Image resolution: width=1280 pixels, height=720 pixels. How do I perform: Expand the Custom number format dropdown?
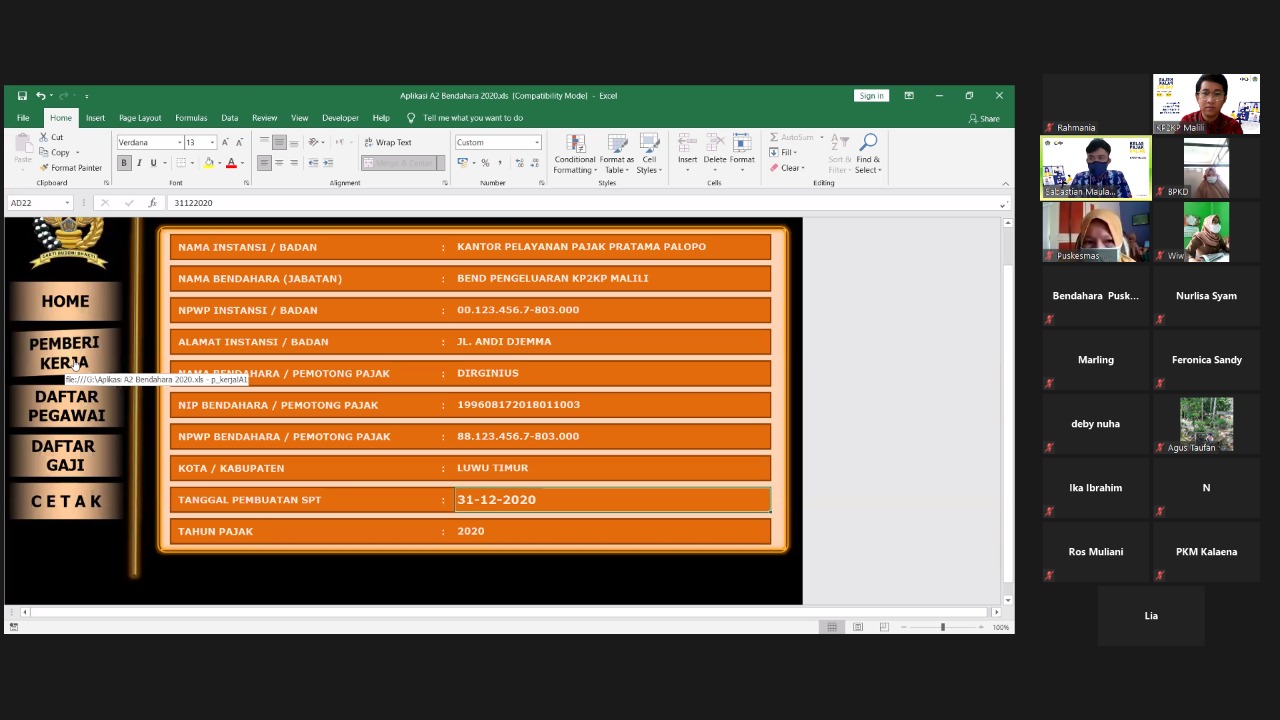(x=537, y=143)
